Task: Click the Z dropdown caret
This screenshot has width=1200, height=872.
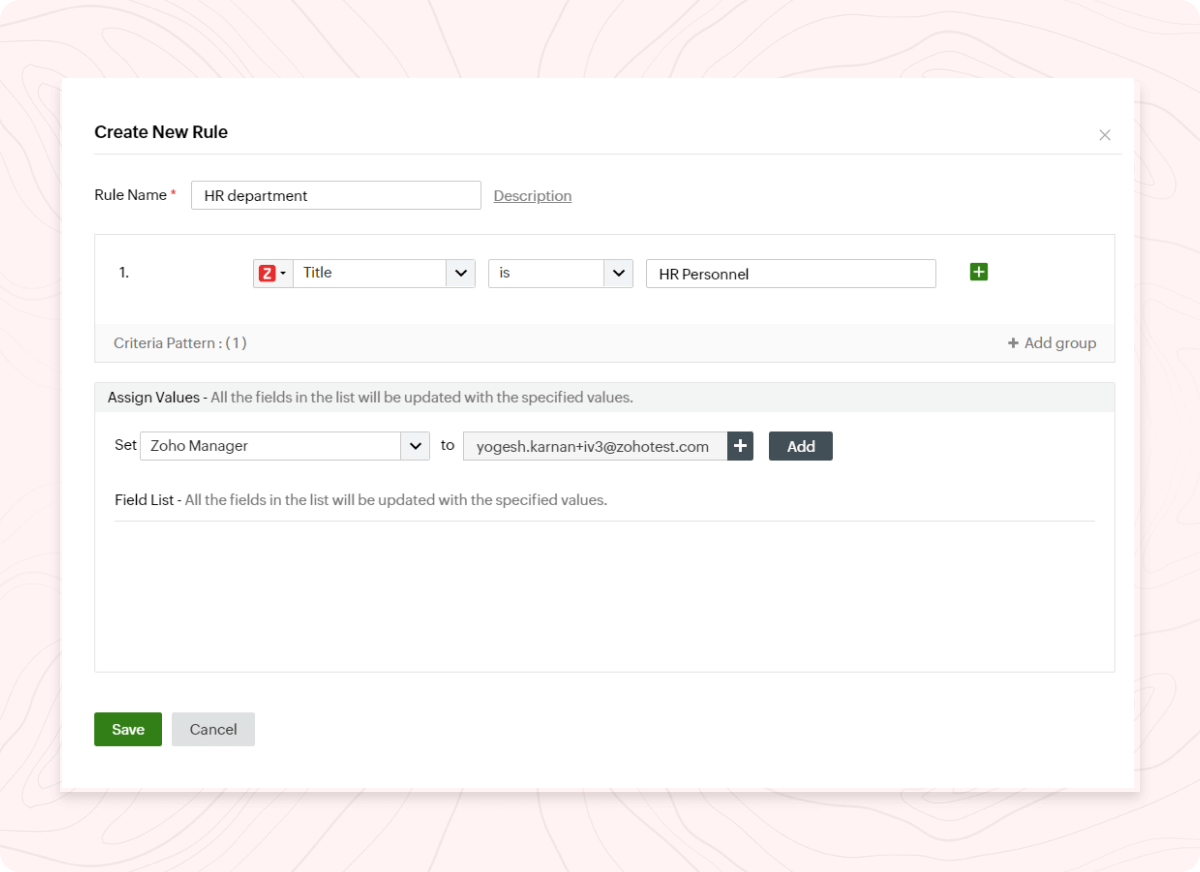Action: pyautogui.click(x=285, y=272)
